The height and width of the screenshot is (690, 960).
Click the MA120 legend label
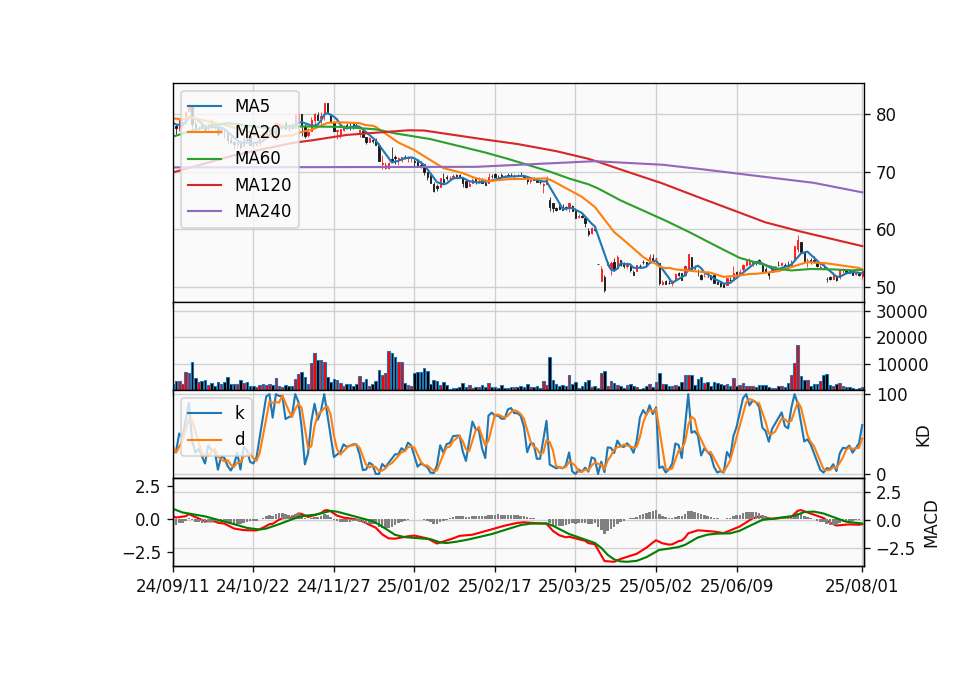coord(263,185)
